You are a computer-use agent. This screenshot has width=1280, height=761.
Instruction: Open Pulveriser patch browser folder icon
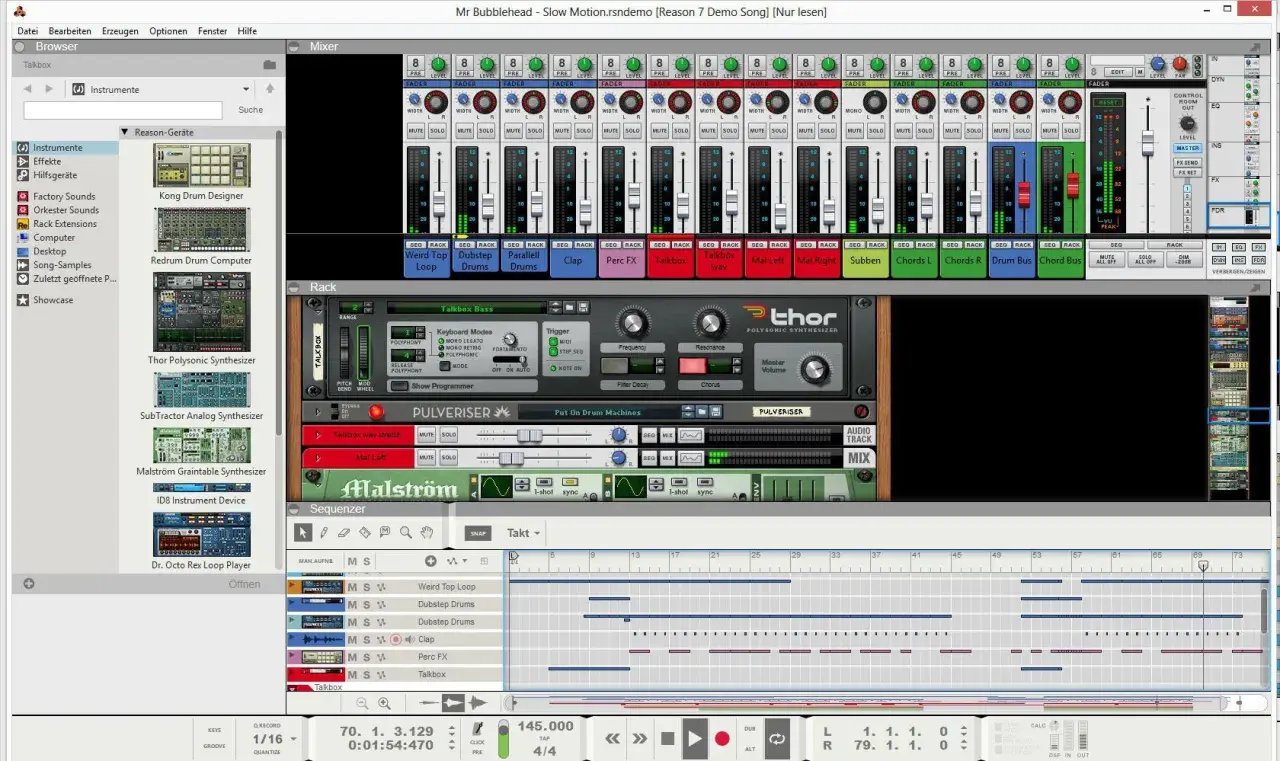702,411
